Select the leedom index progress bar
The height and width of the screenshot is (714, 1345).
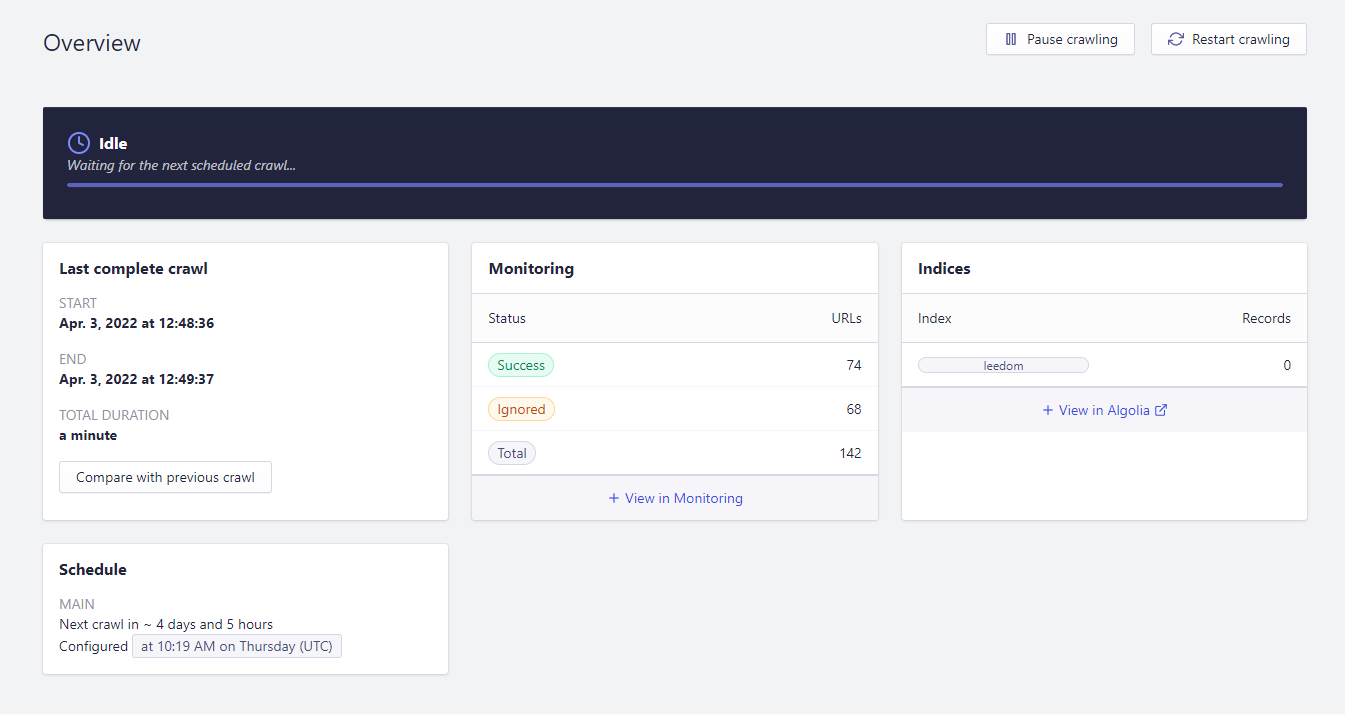(1003, 364)
